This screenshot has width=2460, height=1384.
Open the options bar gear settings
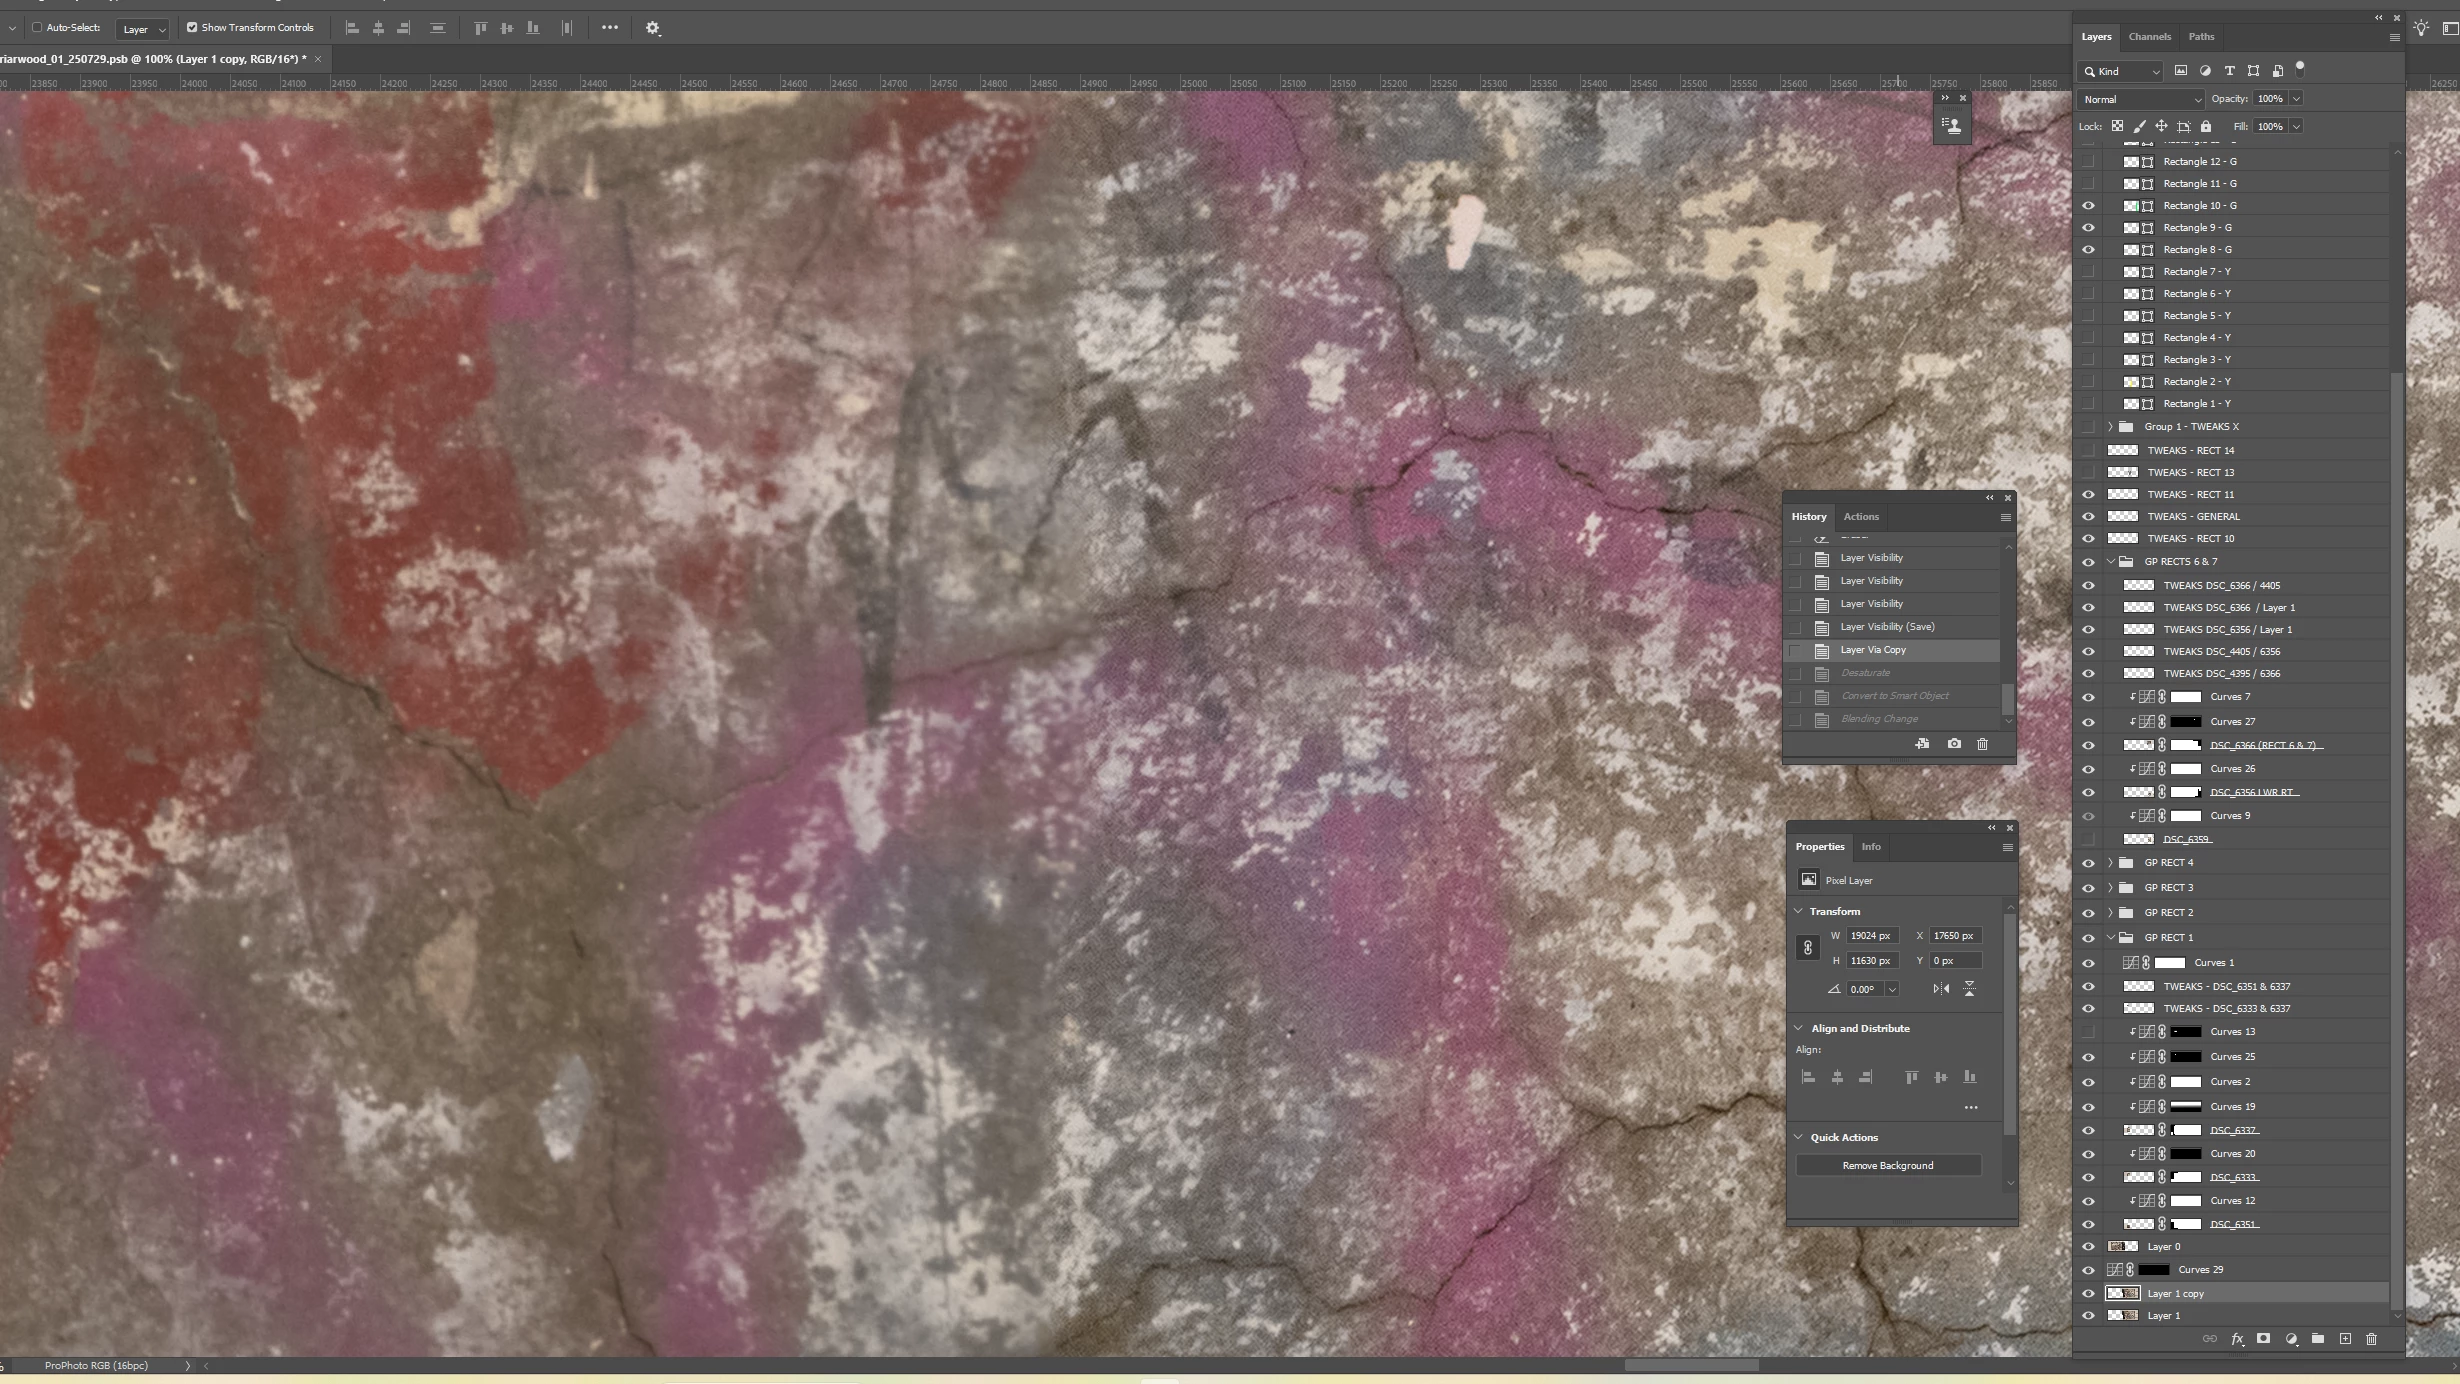pyautogui.click(x=653, y=28)
